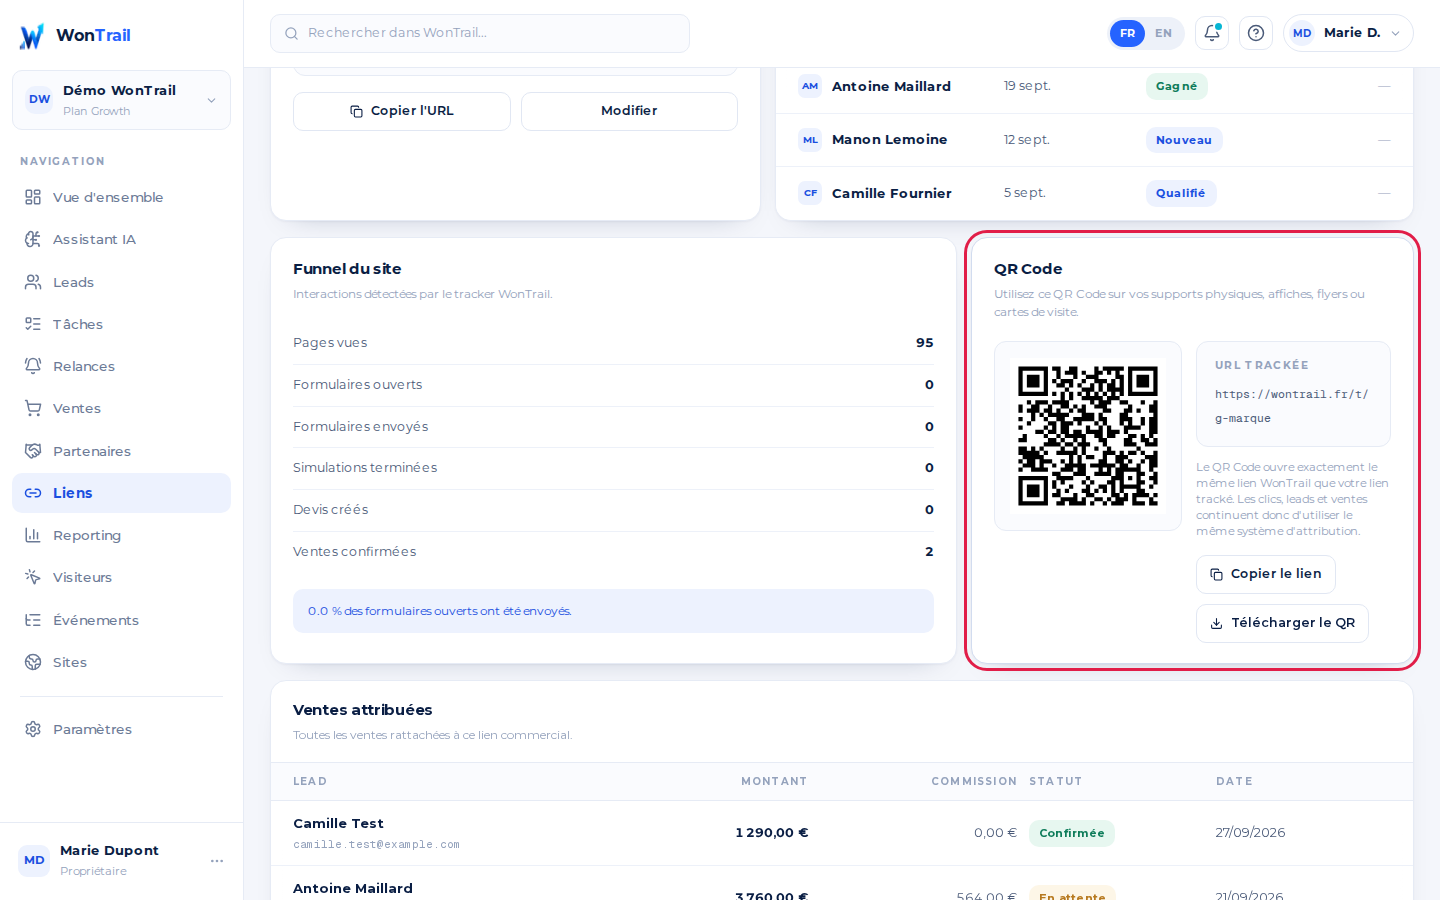Open the Antoine Maillard lead row

coord(1094,87)
